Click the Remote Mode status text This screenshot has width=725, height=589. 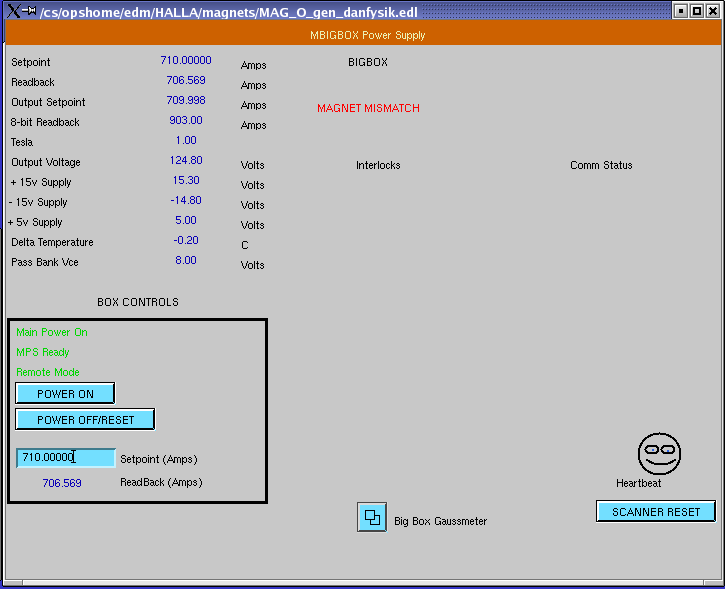coord(48,372)
